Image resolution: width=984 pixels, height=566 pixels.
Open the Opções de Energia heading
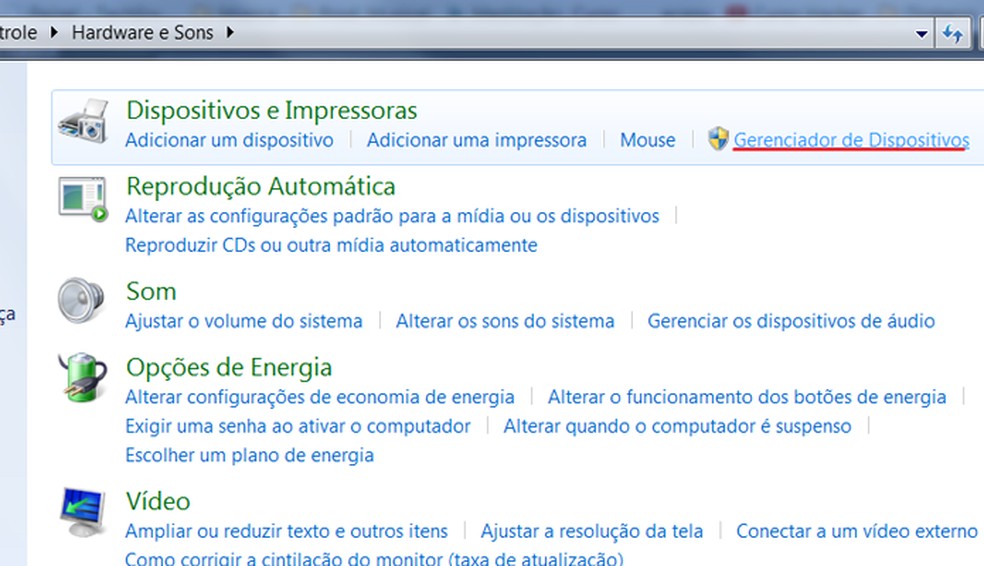(x=229, y=368)
